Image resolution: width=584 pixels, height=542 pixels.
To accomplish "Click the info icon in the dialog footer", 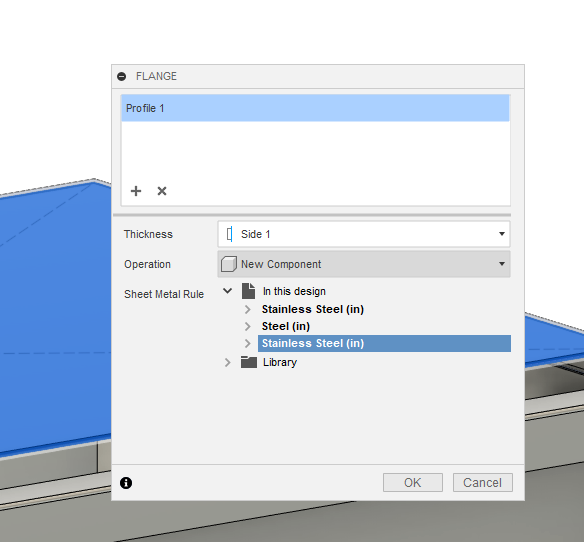I will click(x=126, y=483).
